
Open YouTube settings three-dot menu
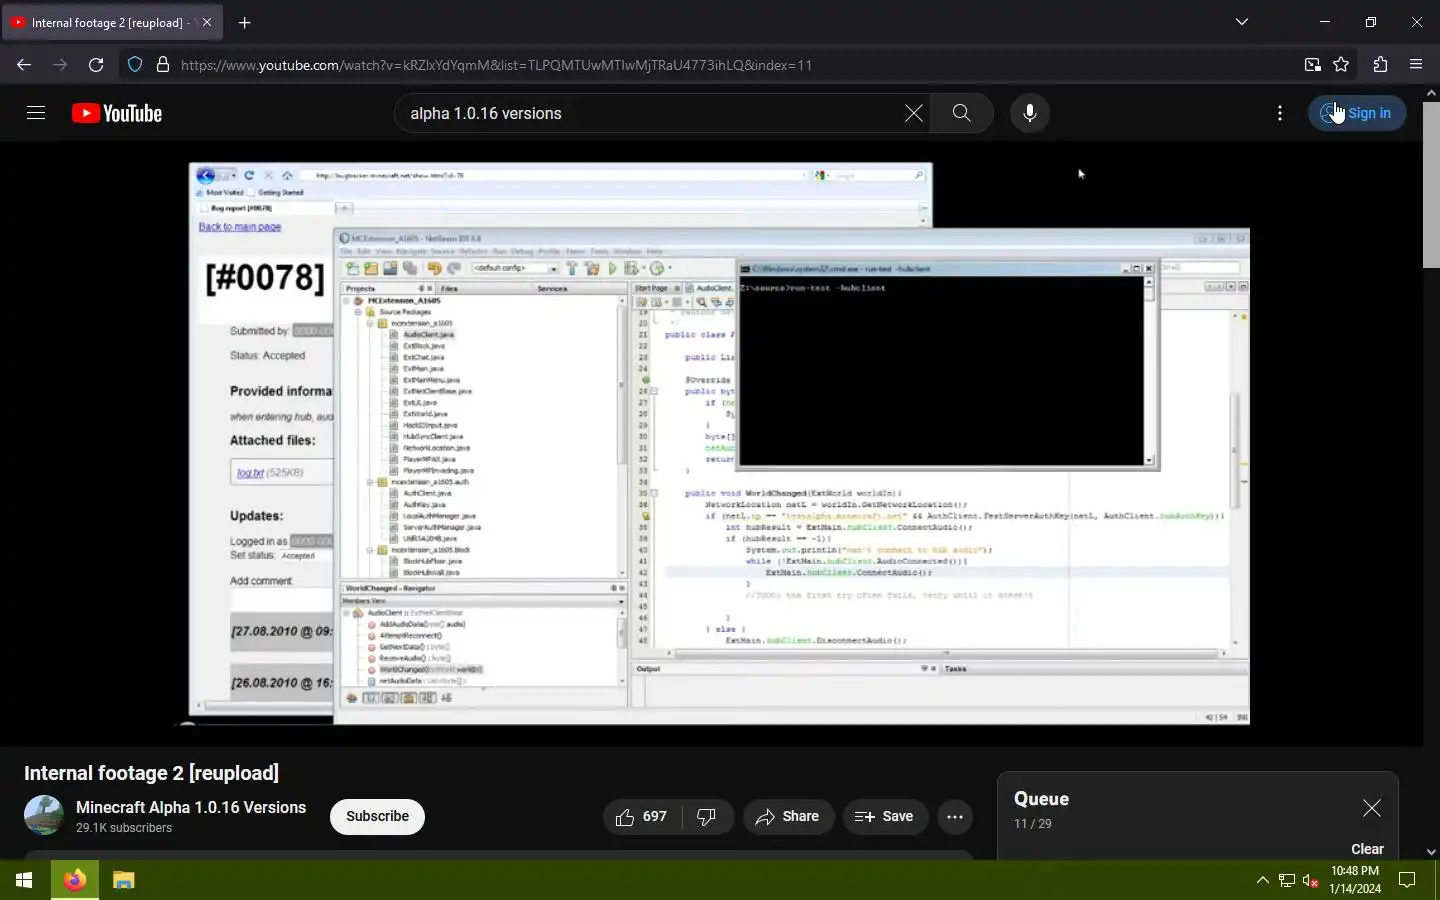(1280, 113)
